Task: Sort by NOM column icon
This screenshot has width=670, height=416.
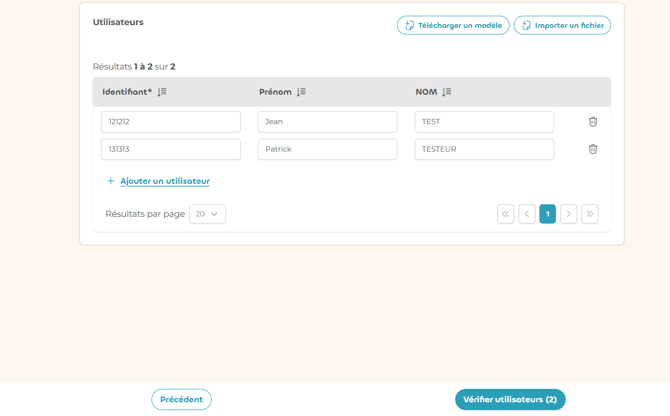Action: click(447, 92)
